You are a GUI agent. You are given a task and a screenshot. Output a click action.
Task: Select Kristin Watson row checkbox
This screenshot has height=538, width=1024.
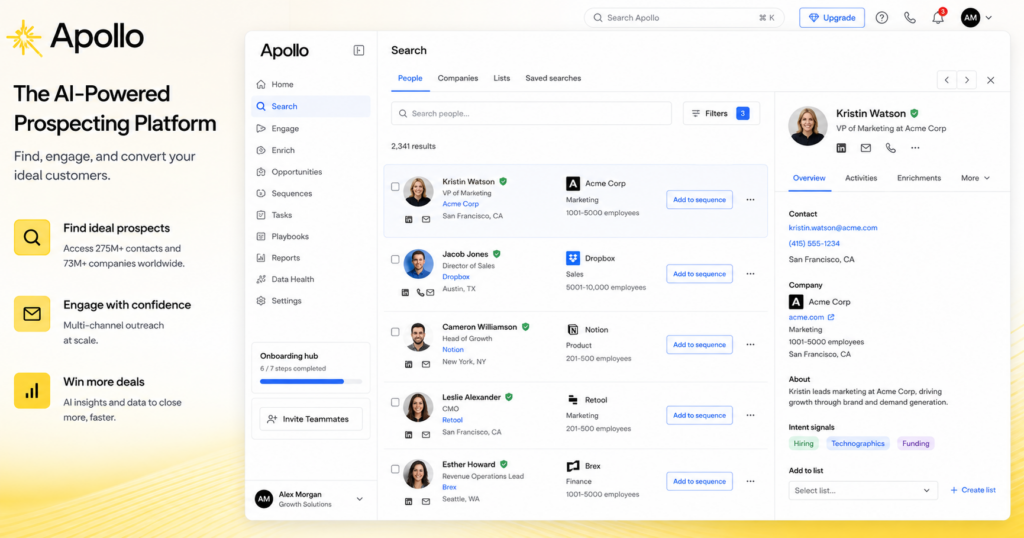(x=395, y=187)
